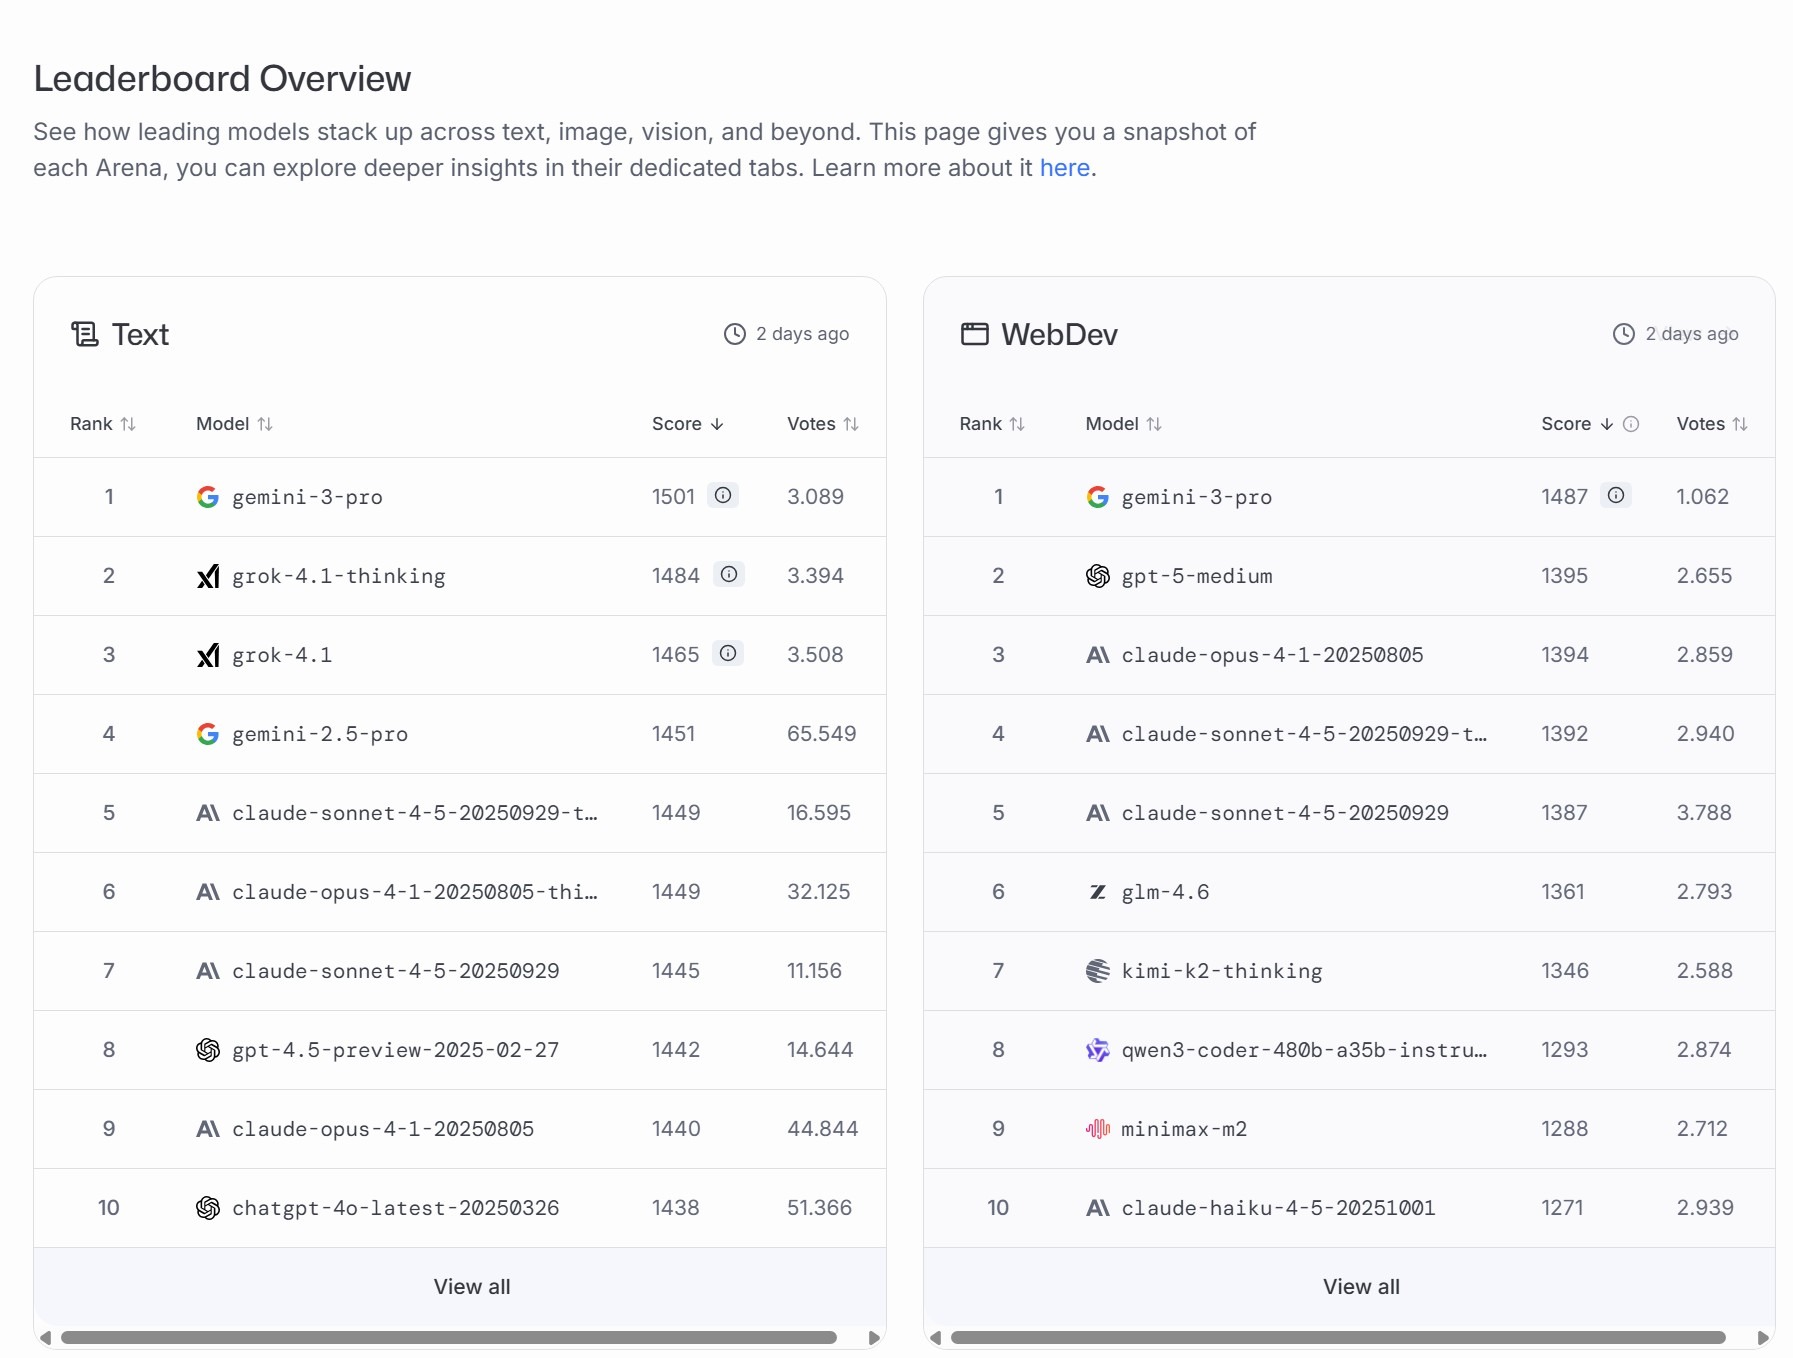Screen dimensions: 1793x1358
Task: Select gemini-2.5-pro row in Text table
Action: (319, 734)
